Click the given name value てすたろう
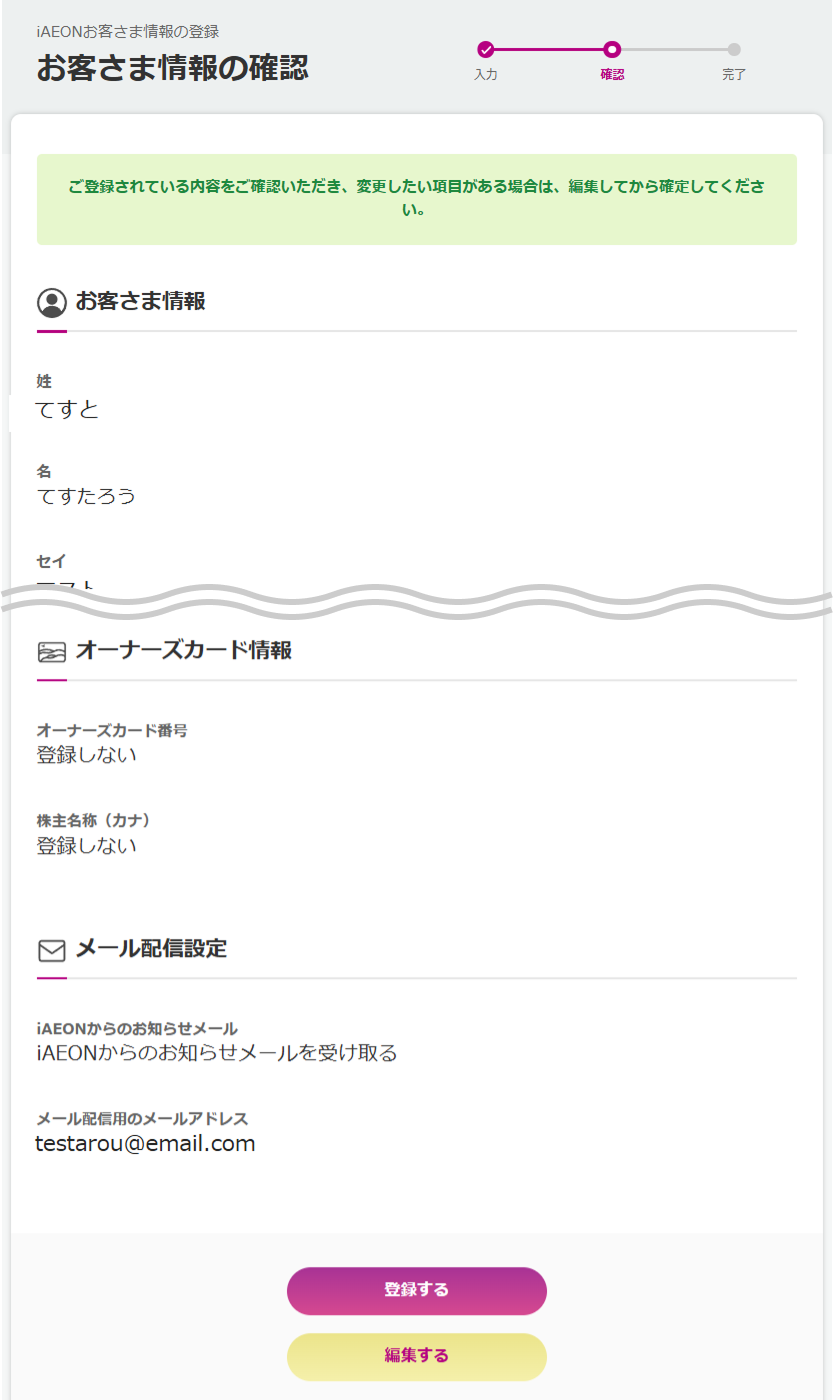 pyautogui.click(x=86, y=496)
